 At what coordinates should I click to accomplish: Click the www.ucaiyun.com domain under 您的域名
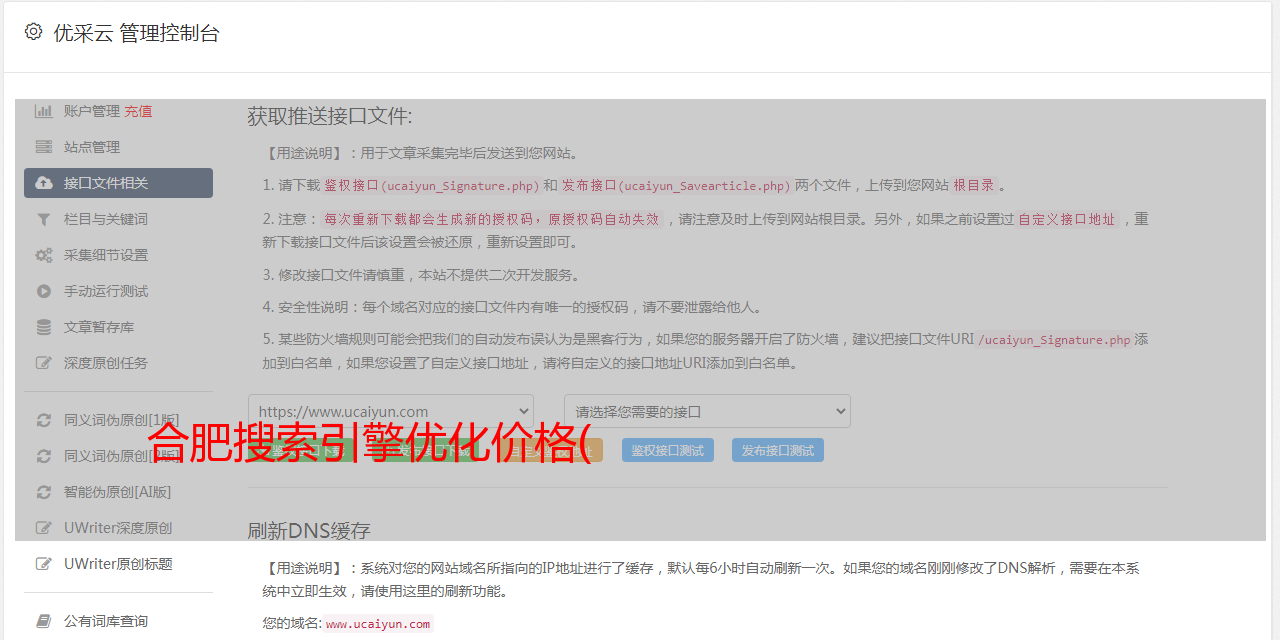(378, 624)
